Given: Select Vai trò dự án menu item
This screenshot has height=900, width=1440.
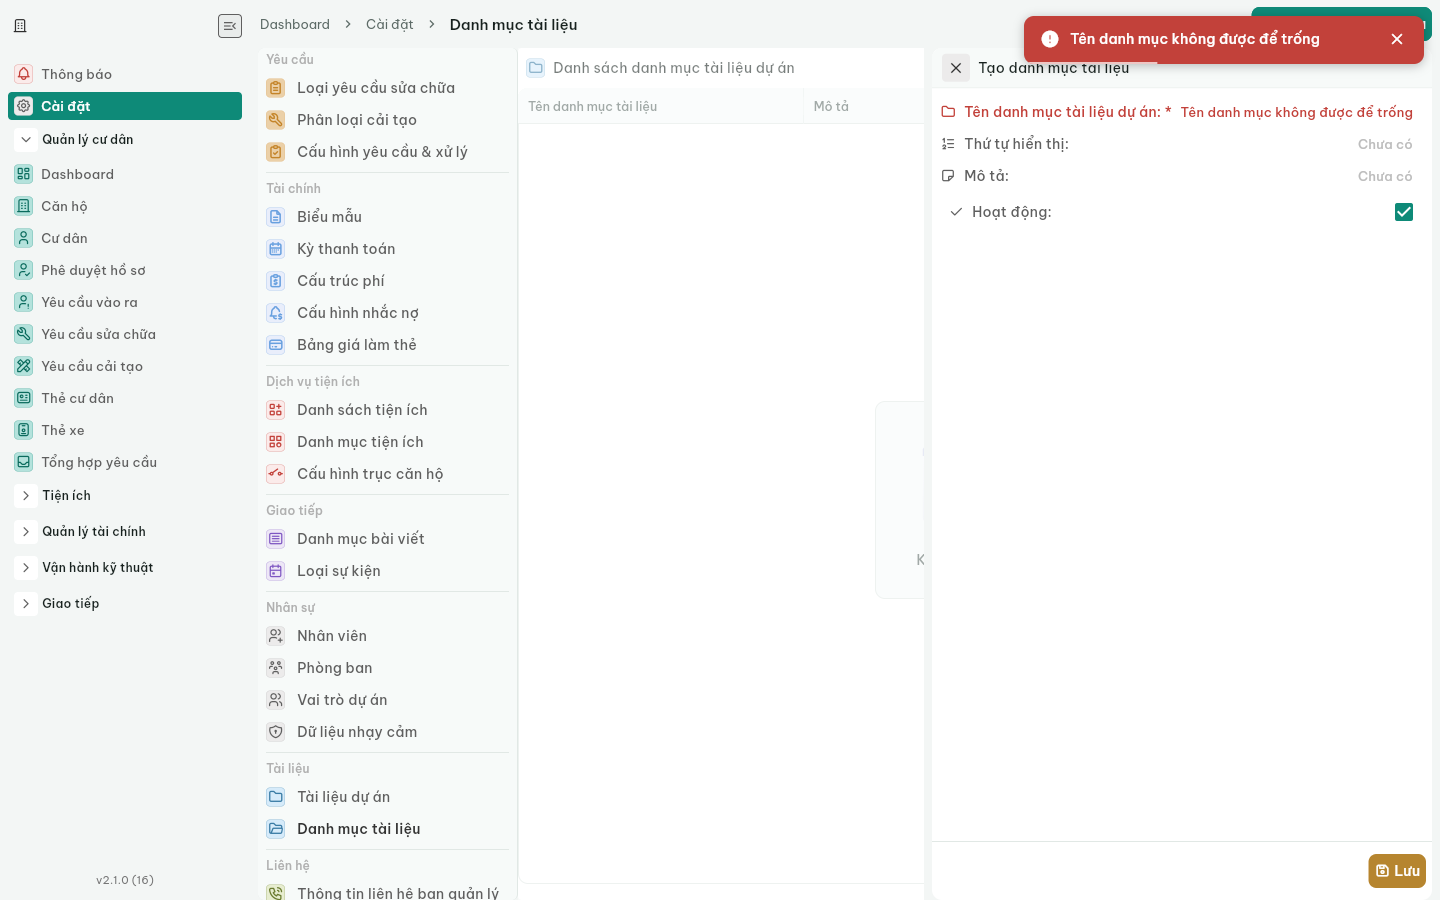Looking at the screenshot, I should pyautogui.click(x=387, y=700).
